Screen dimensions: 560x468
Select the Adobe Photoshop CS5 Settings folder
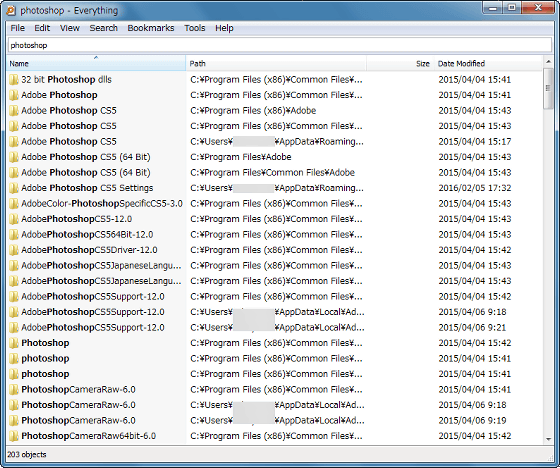click(x=87, y=188)
